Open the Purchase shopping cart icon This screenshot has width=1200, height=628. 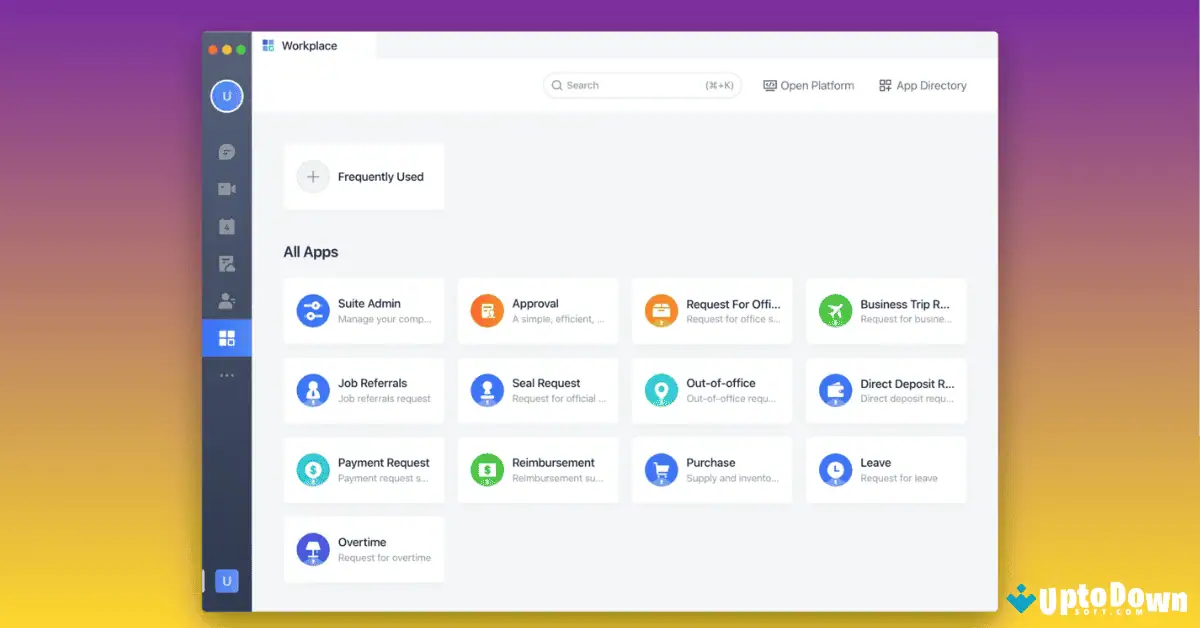(x=661, y=470)
